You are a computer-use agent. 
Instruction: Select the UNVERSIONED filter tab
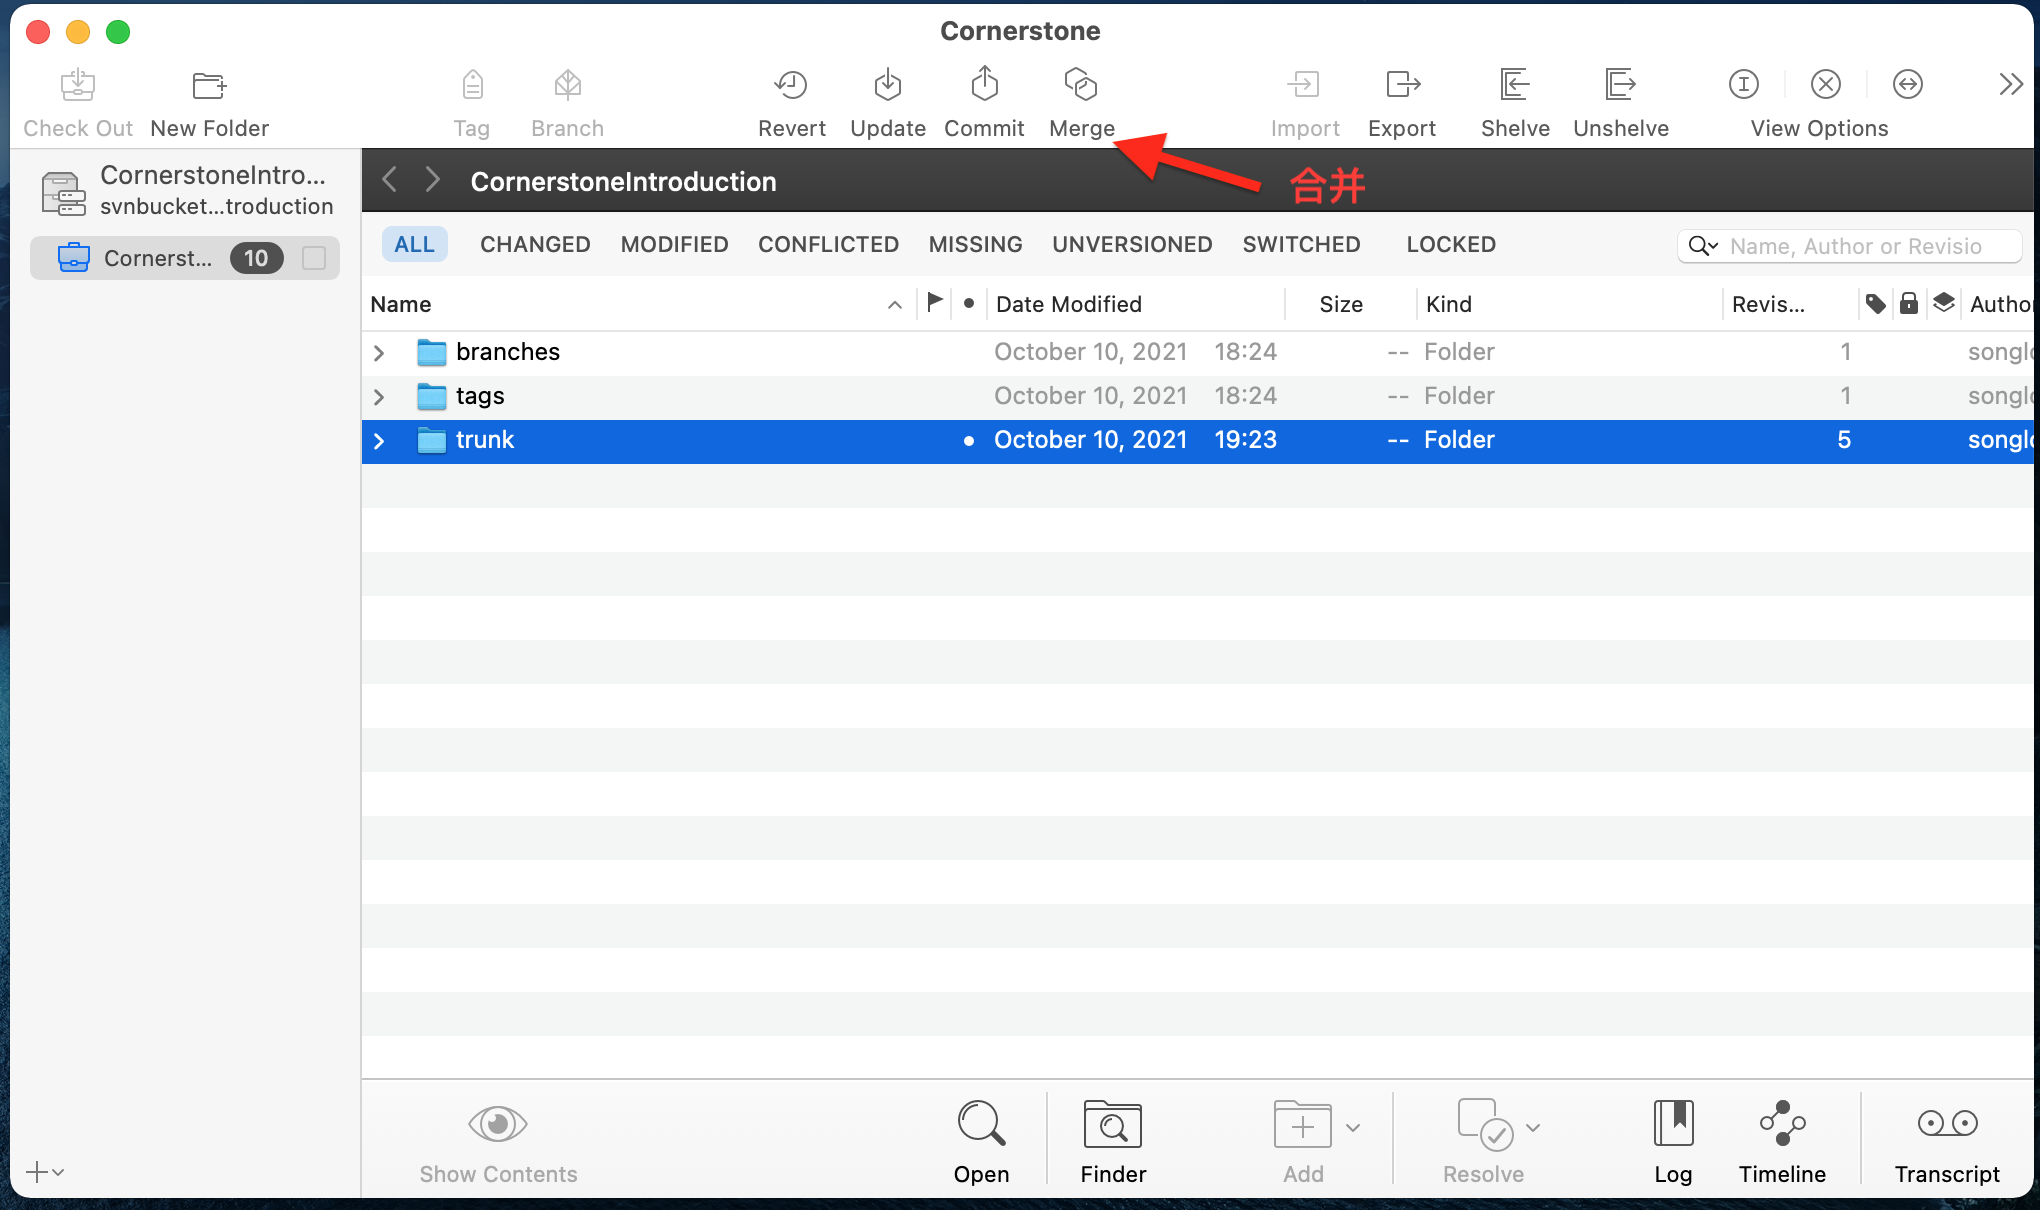1132,245
